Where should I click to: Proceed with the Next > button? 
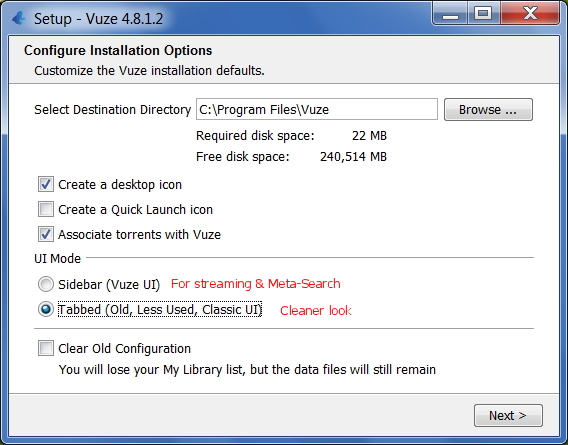[508, 415]
